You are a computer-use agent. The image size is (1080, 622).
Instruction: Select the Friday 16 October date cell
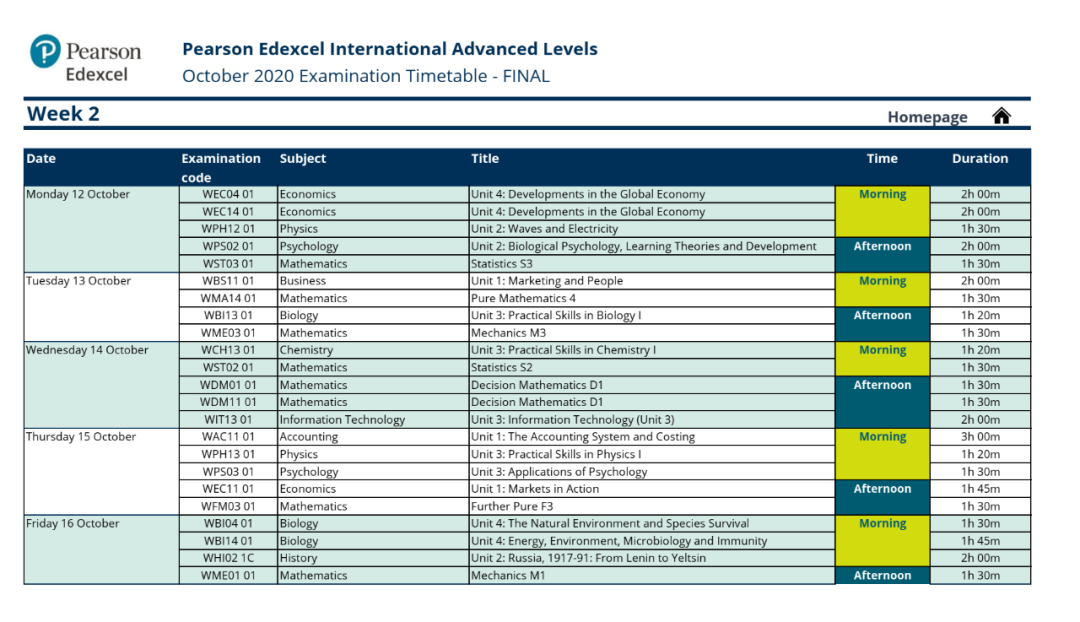pos(101,549)
